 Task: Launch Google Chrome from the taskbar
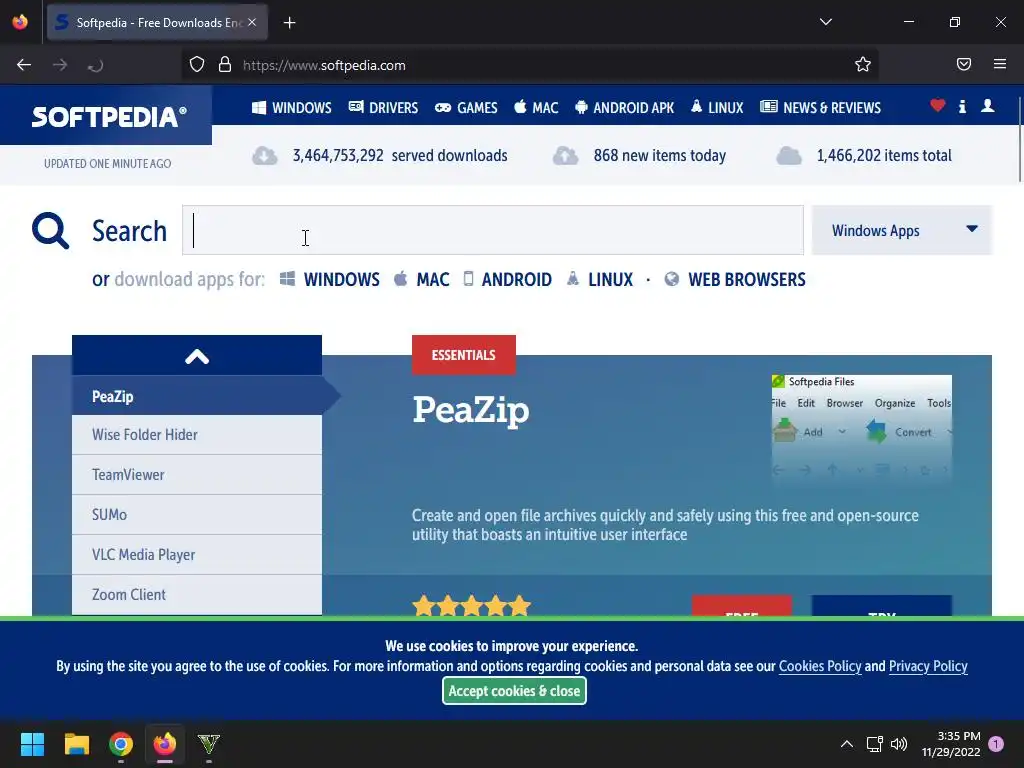[121, 744]
